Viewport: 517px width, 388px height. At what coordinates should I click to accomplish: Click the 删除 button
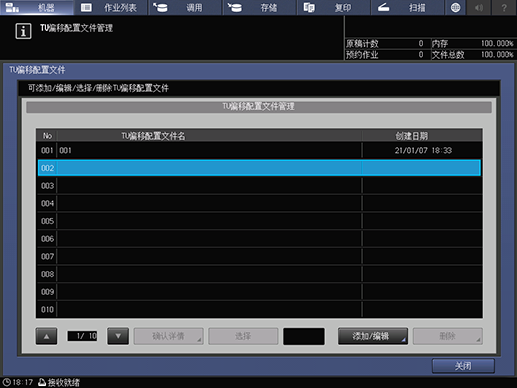click(x=447, y=336)
